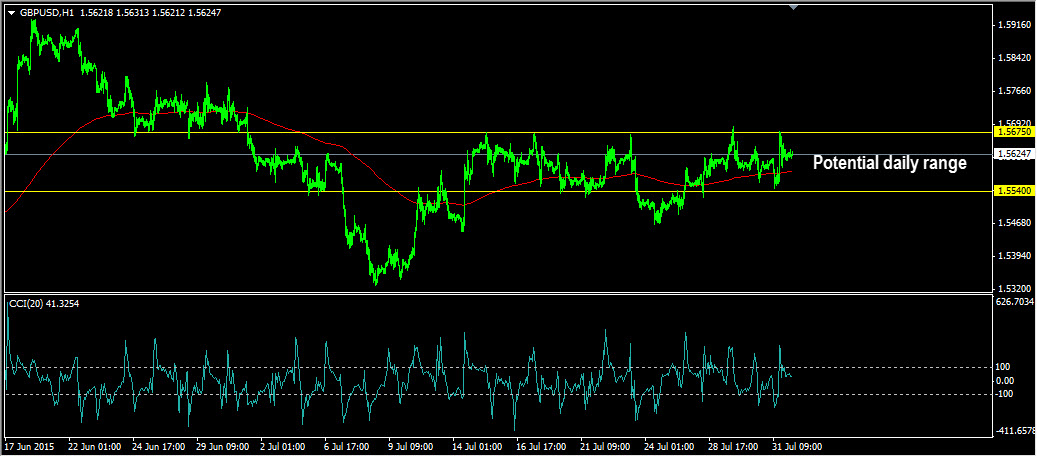
Task: Select the yellow 1.55400 price label
Action: (x=1015, y=190)
